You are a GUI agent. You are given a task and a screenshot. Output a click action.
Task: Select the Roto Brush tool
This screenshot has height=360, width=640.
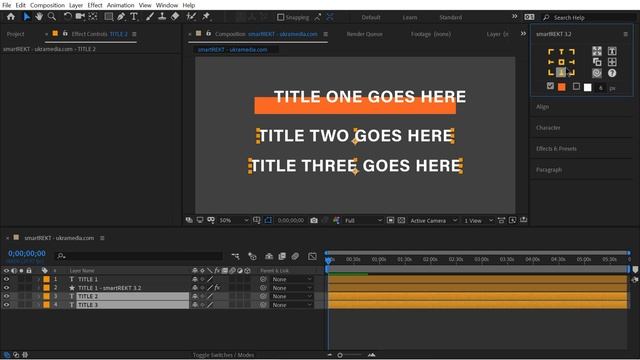191,17
